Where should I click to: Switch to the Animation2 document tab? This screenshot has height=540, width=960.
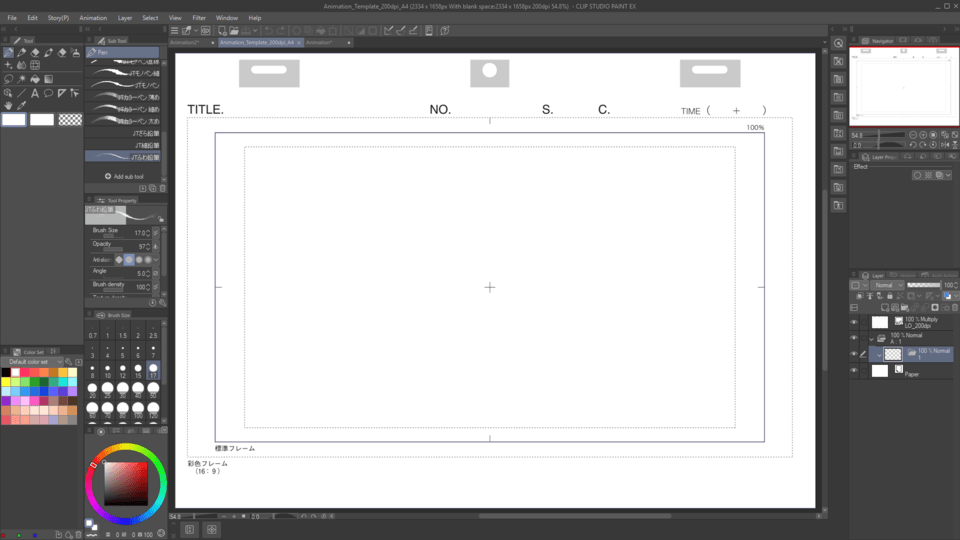click(x=186, y=43)
